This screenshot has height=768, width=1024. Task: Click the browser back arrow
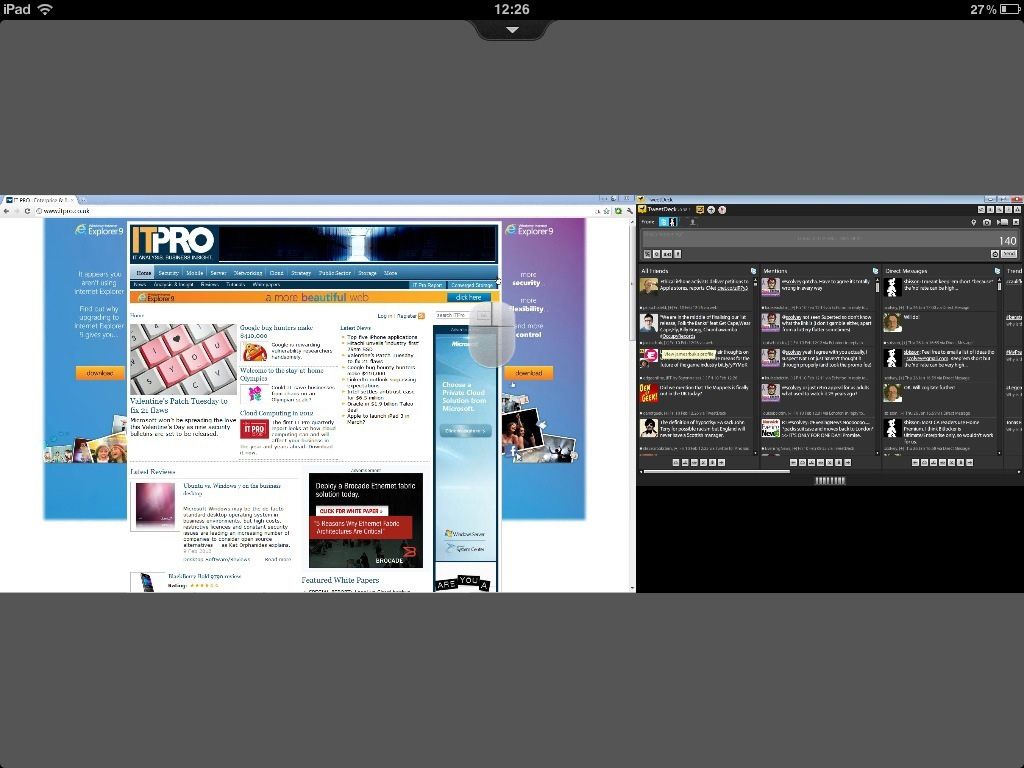tap(7, 211)
